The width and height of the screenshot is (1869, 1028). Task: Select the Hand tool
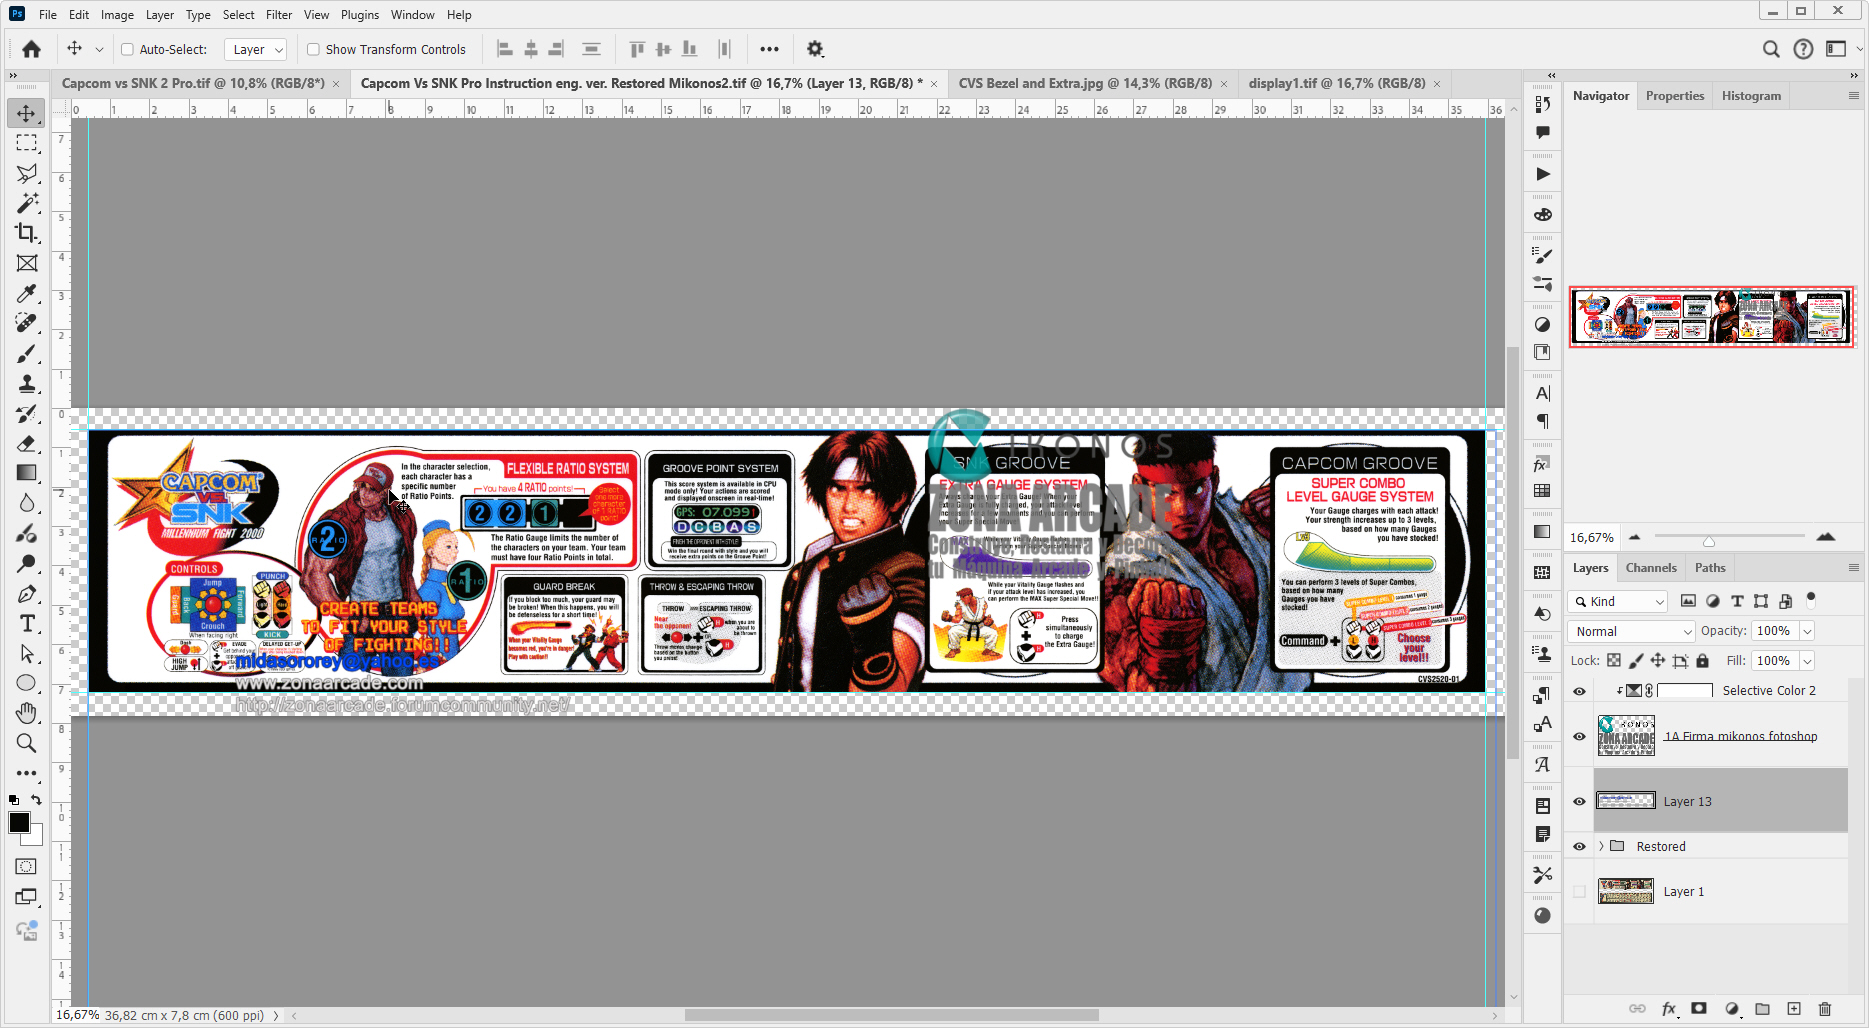point(27,713)
